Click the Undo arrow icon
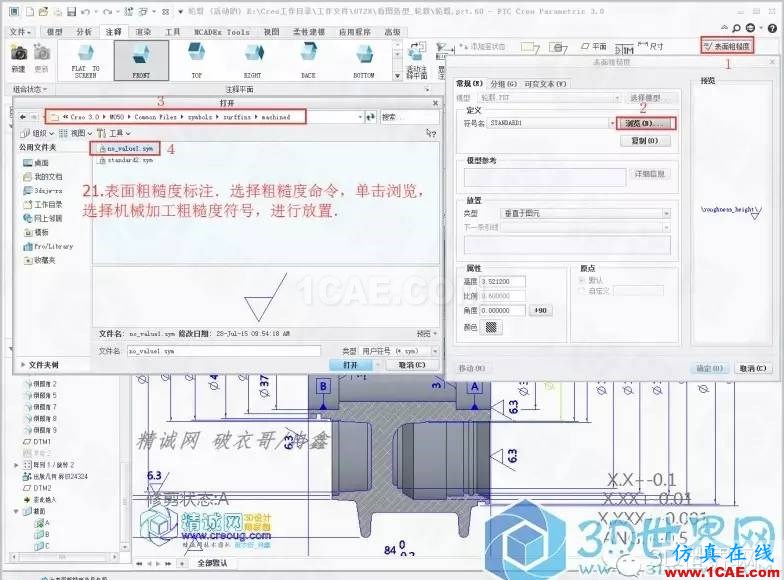Image resolution: width=784 pixels, height=580 pixels. pos(86,11)
